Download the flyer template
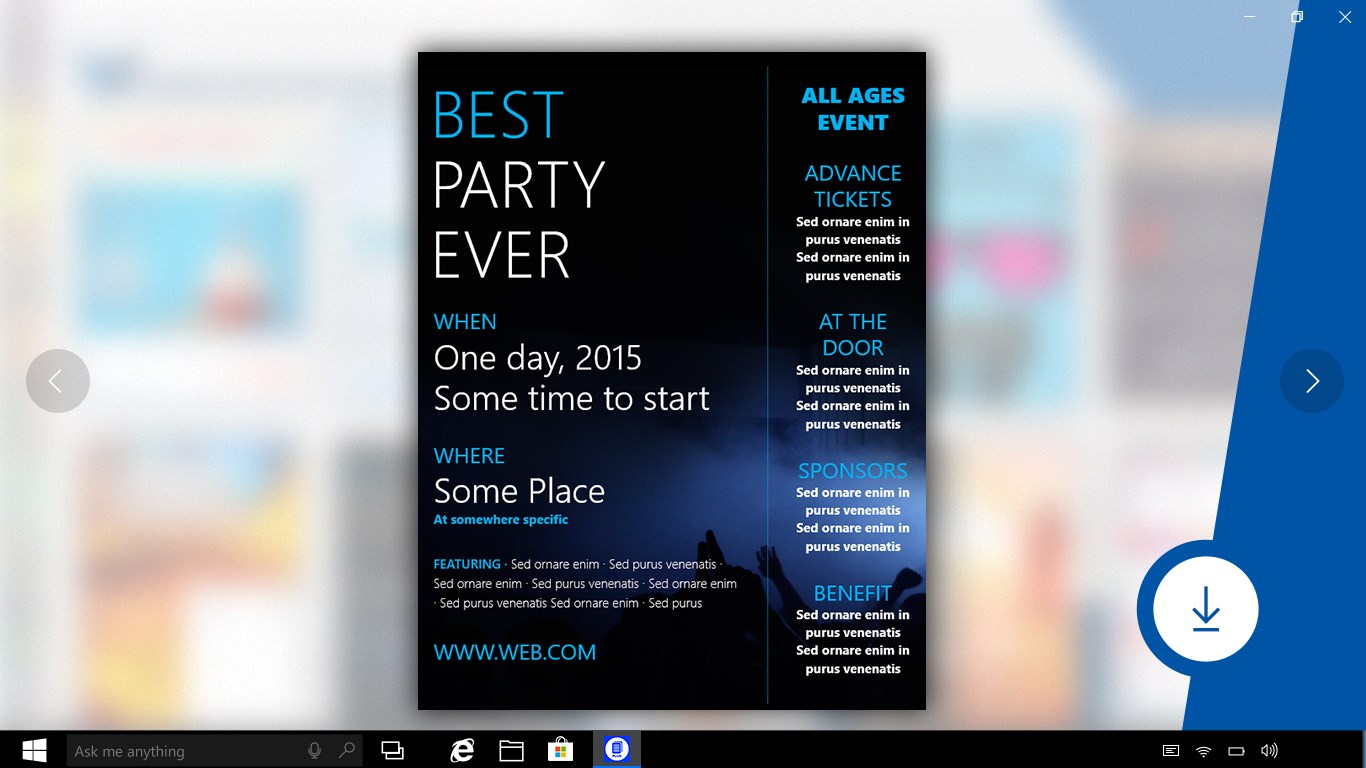This screenshot has width=1366, height=768. 1206,609
